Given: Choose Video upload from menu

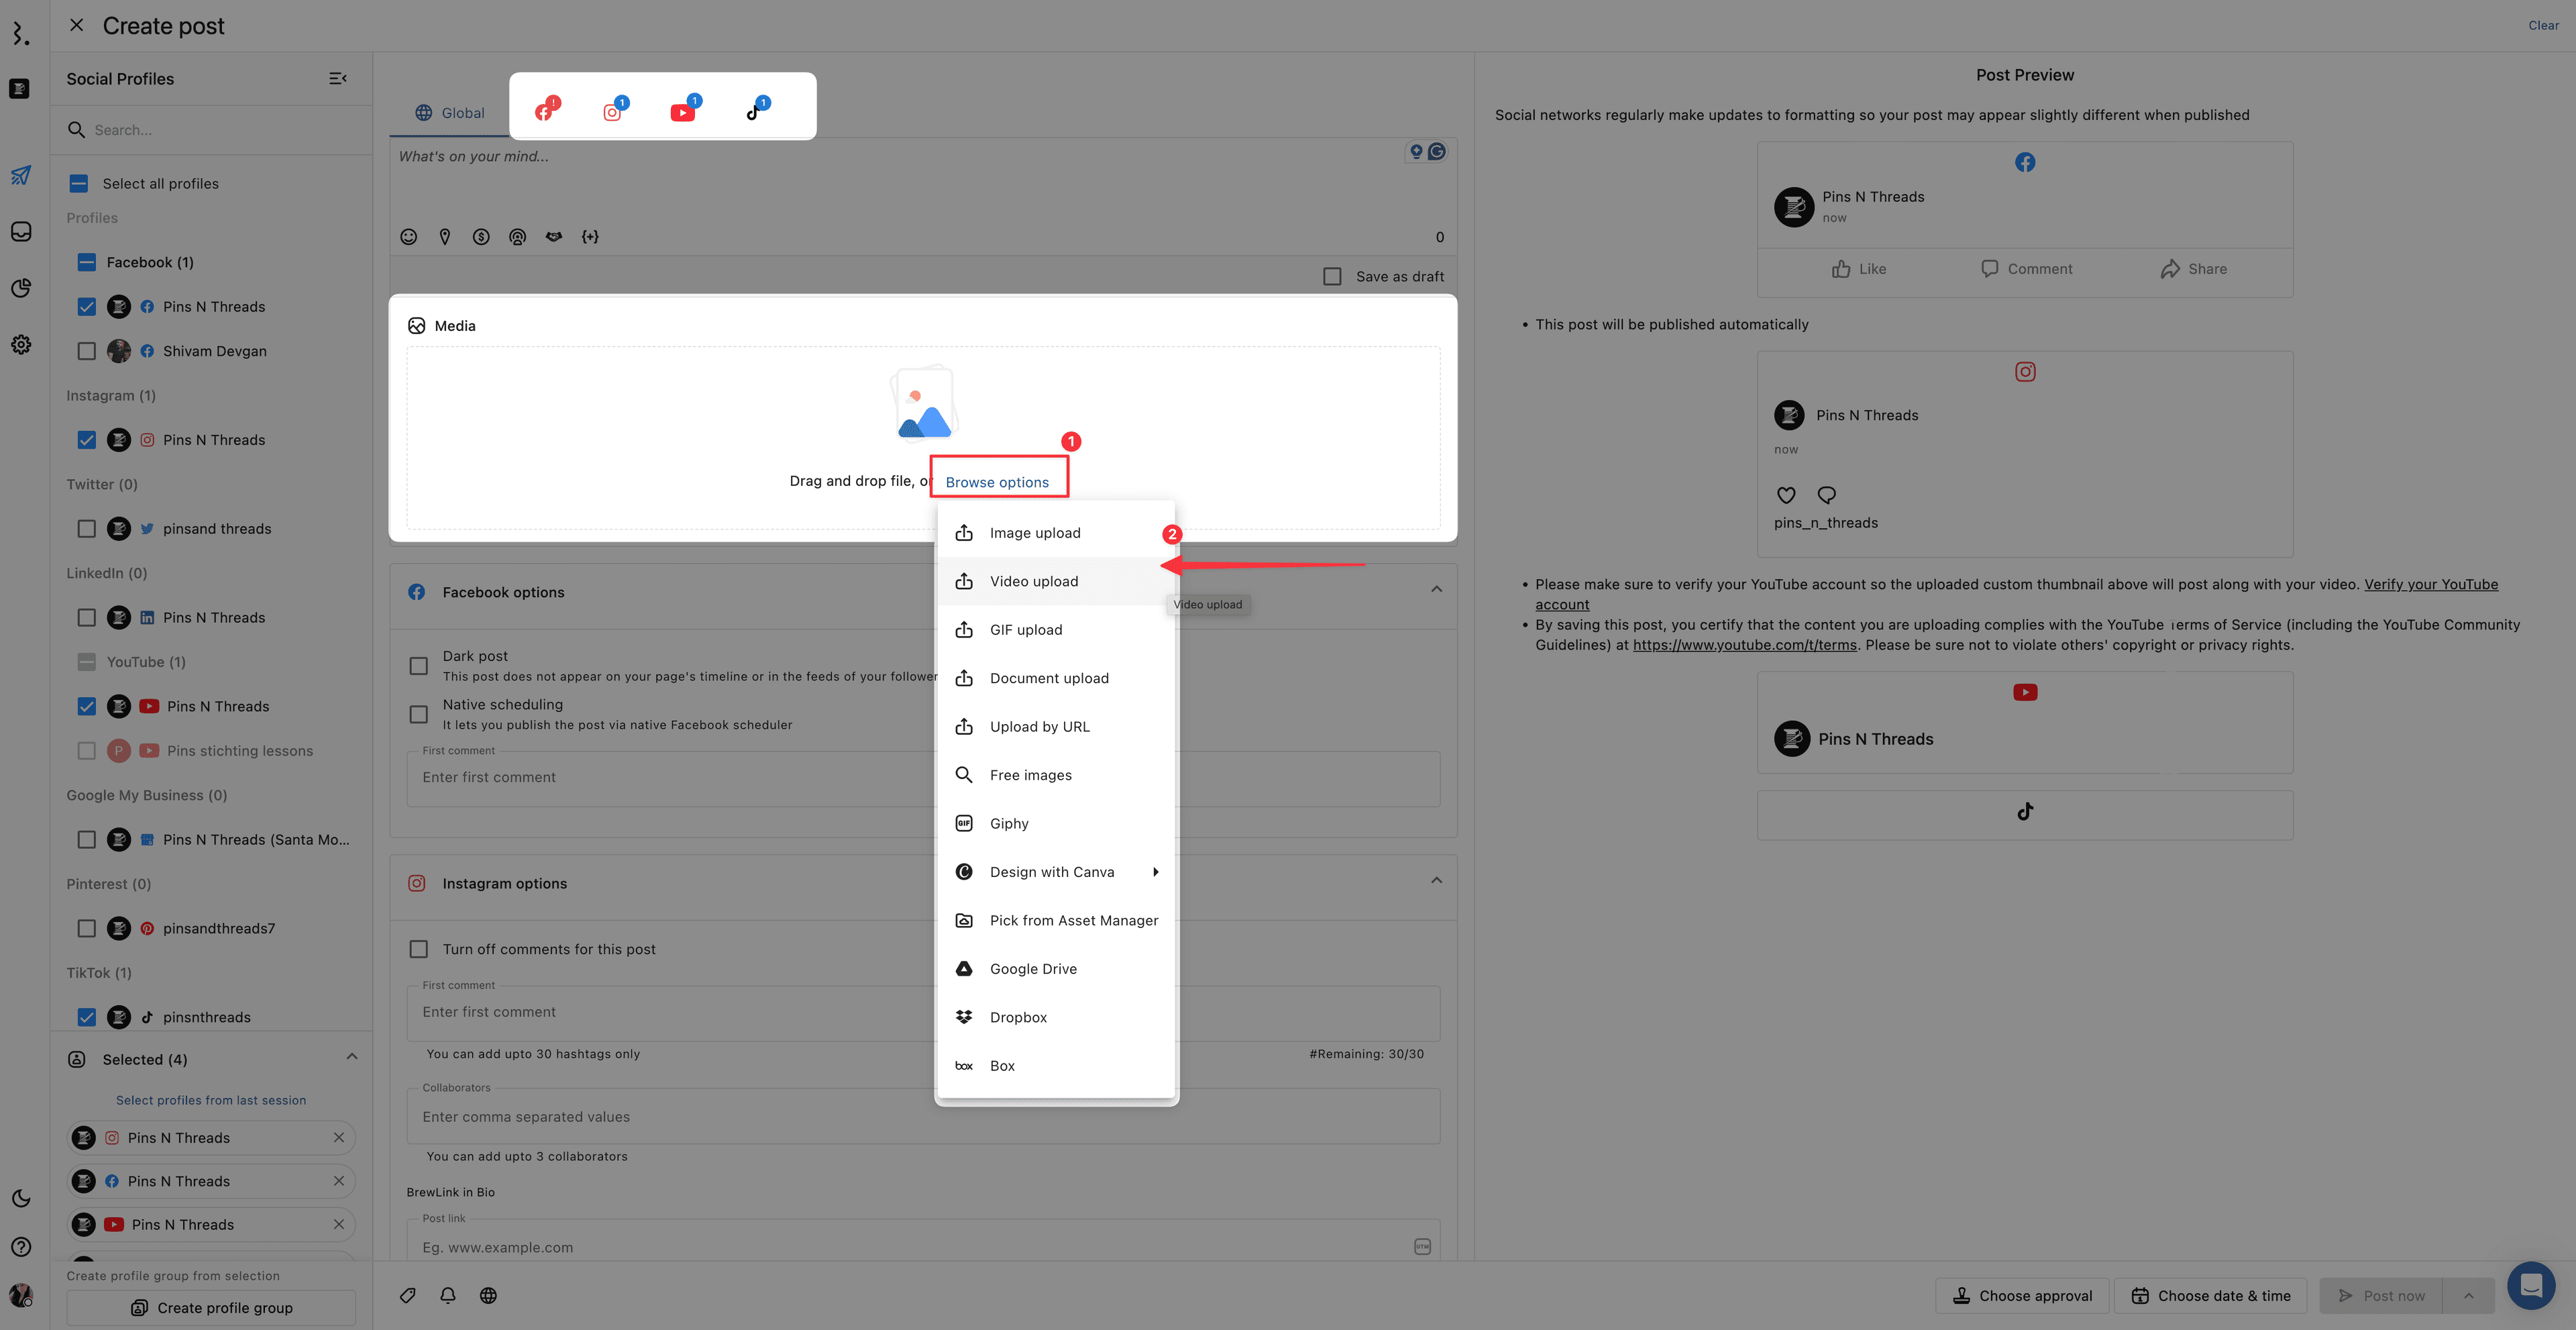Looking at the screenshot, I should coord(1056,581).
